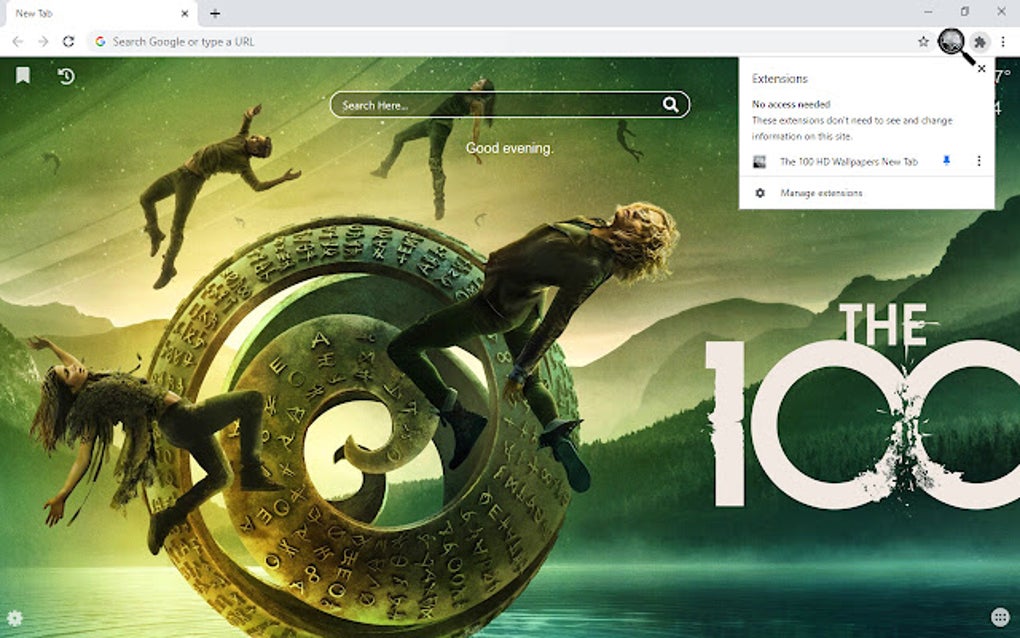
Task: Close the Extensions popup
Action: pos(982,68)
